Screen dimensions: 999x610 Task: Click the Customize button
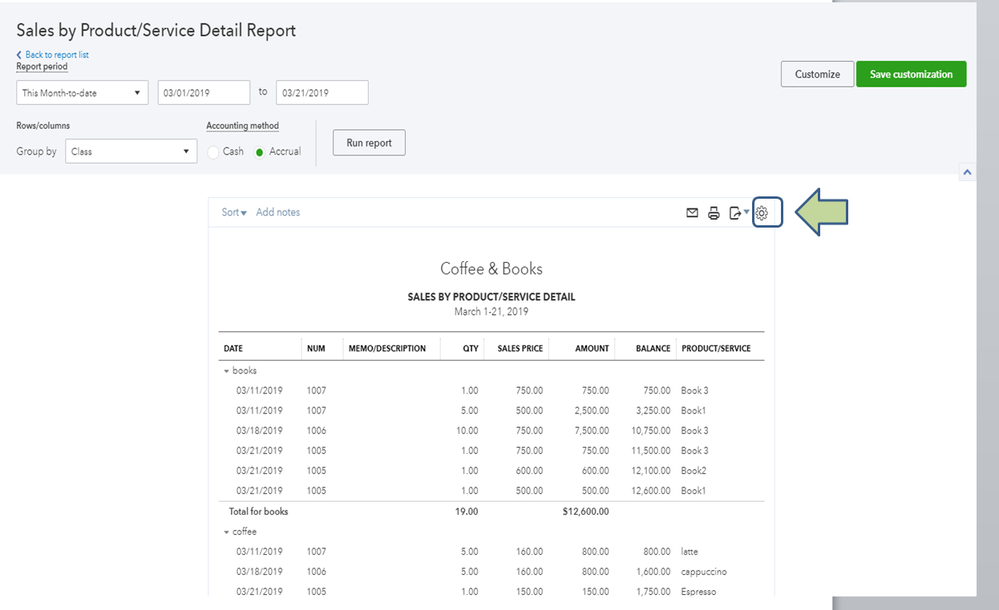point(817,74)
